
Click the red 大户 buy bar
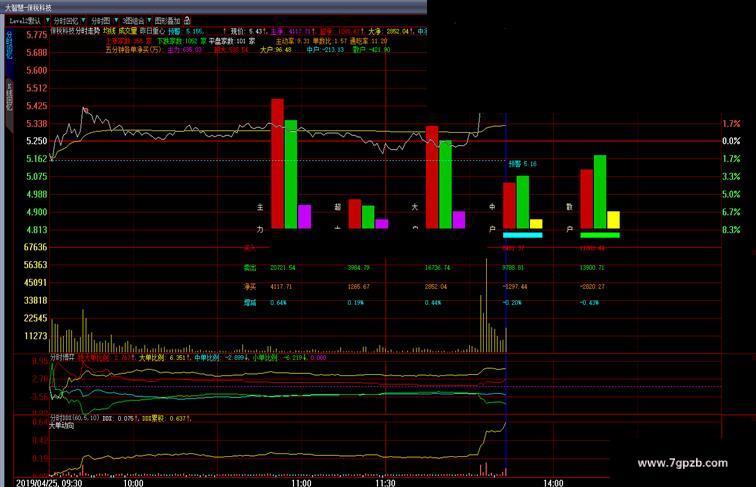(432, 177)
